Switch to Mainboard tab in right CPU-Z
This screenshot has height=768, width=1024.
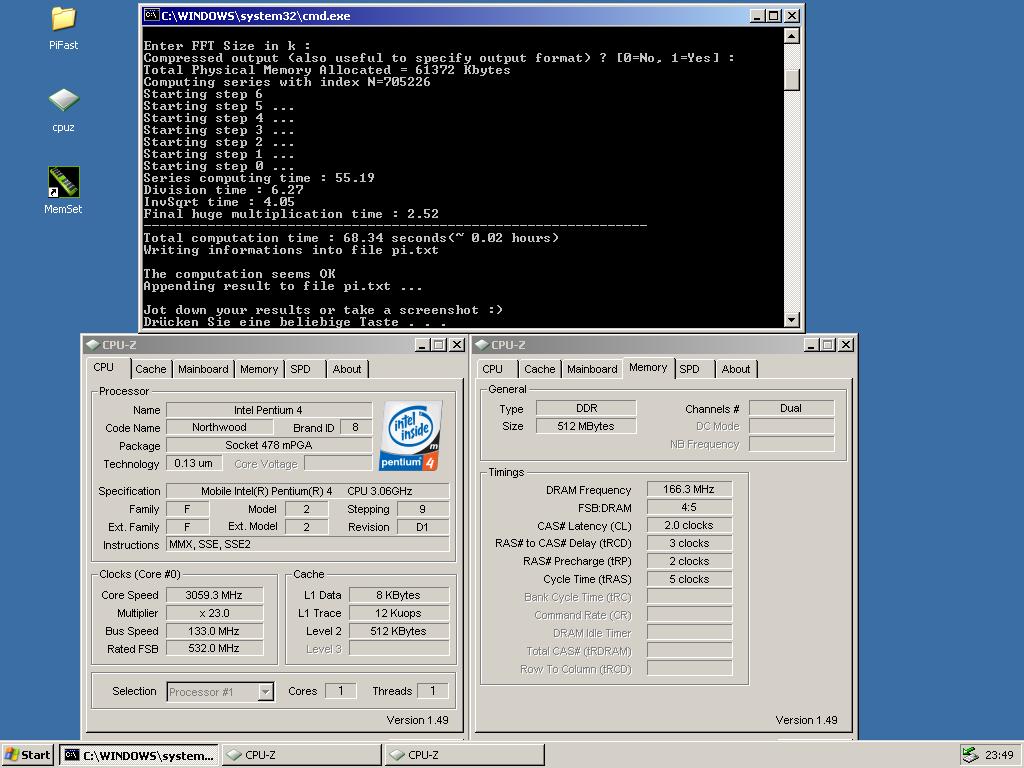click(592, 369)
